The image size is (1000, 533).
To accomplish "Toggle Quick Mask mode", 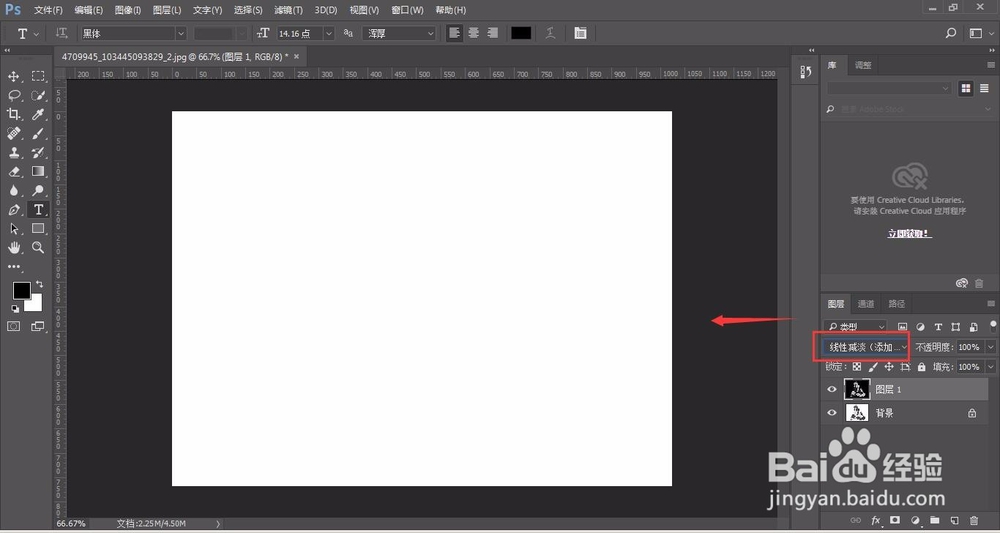I will 13,326.
